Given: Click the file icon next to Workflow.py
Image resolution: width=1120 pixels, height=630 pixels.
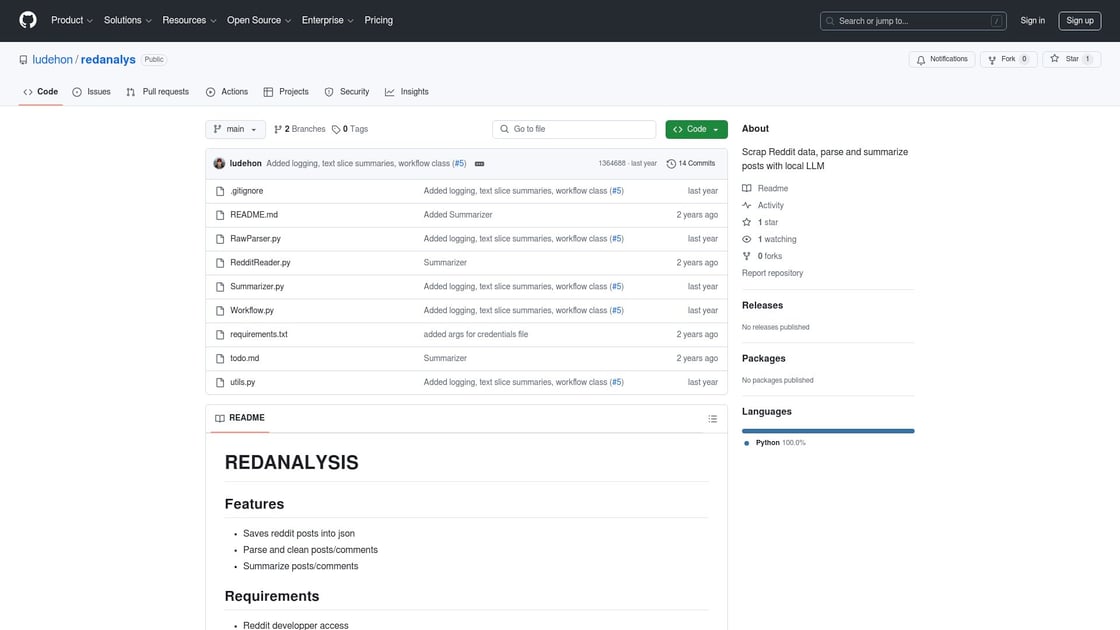Looking at the screenshot, I should tap(220, 311).
